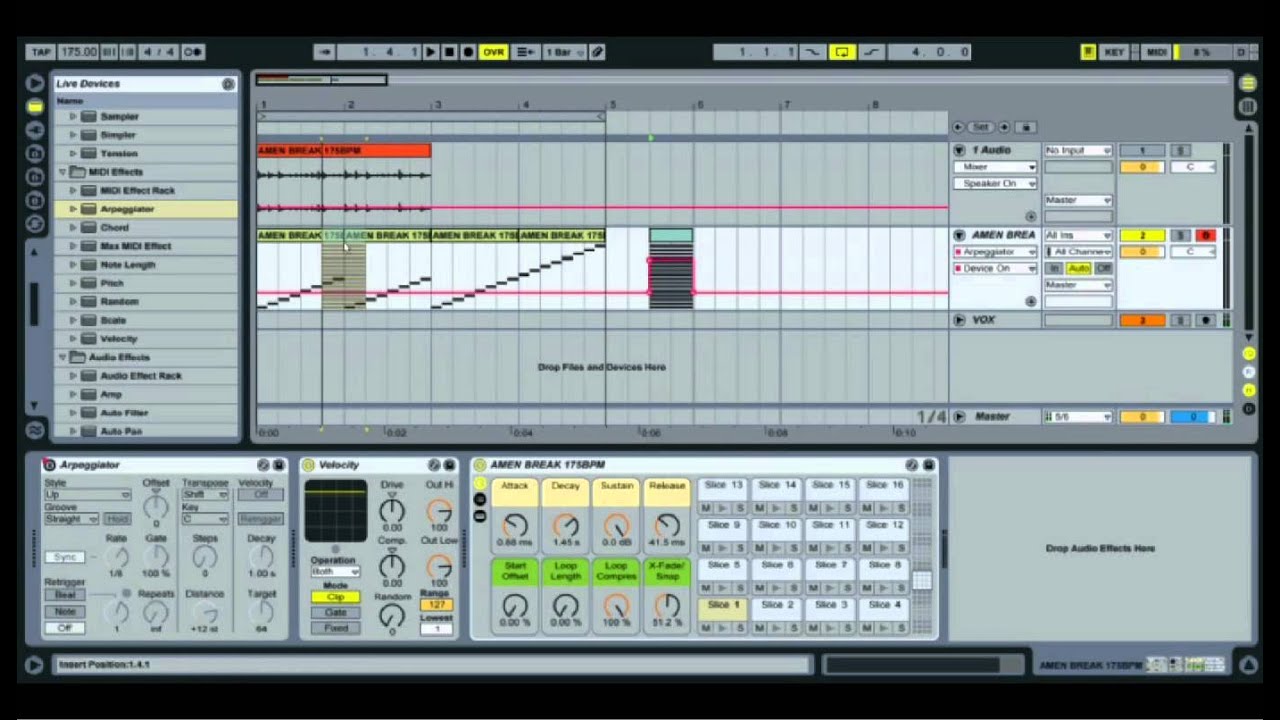The height and width of the screenshot is (720, 1280).
Task: Toggle the OVR overdub switch
Action: click(493, 52)
